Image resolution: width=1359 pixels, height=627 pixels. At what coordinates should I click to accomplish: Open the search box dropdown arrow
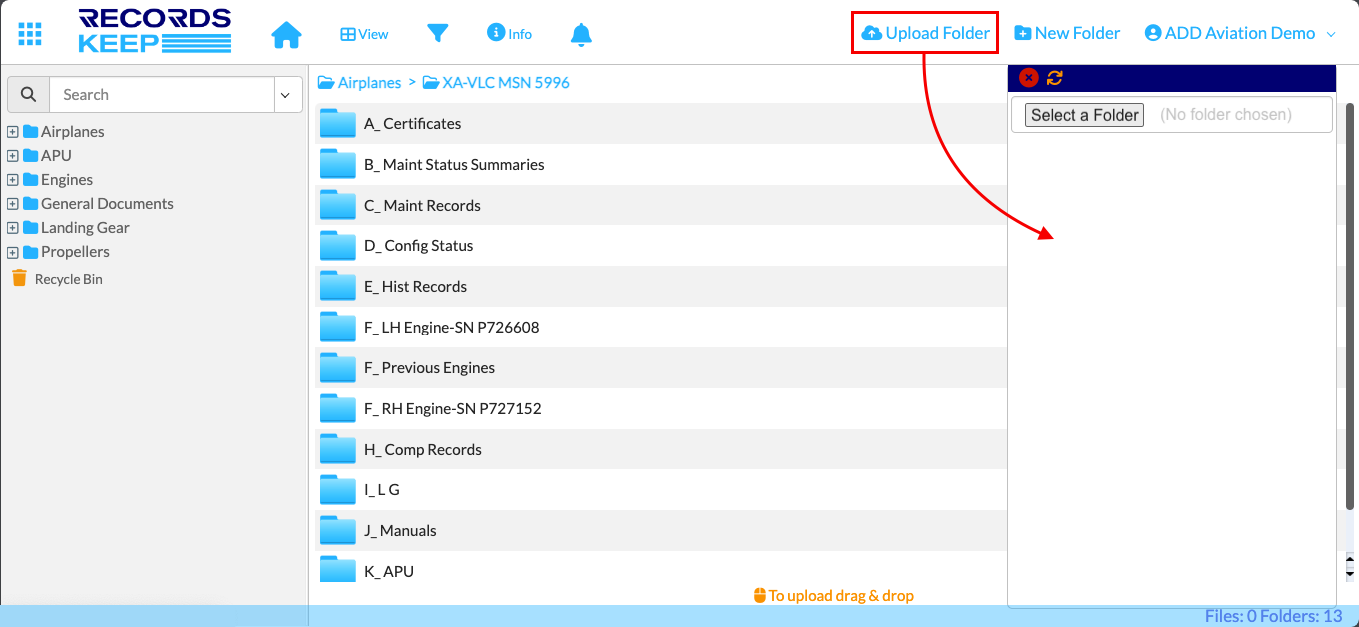click(285, 95)
